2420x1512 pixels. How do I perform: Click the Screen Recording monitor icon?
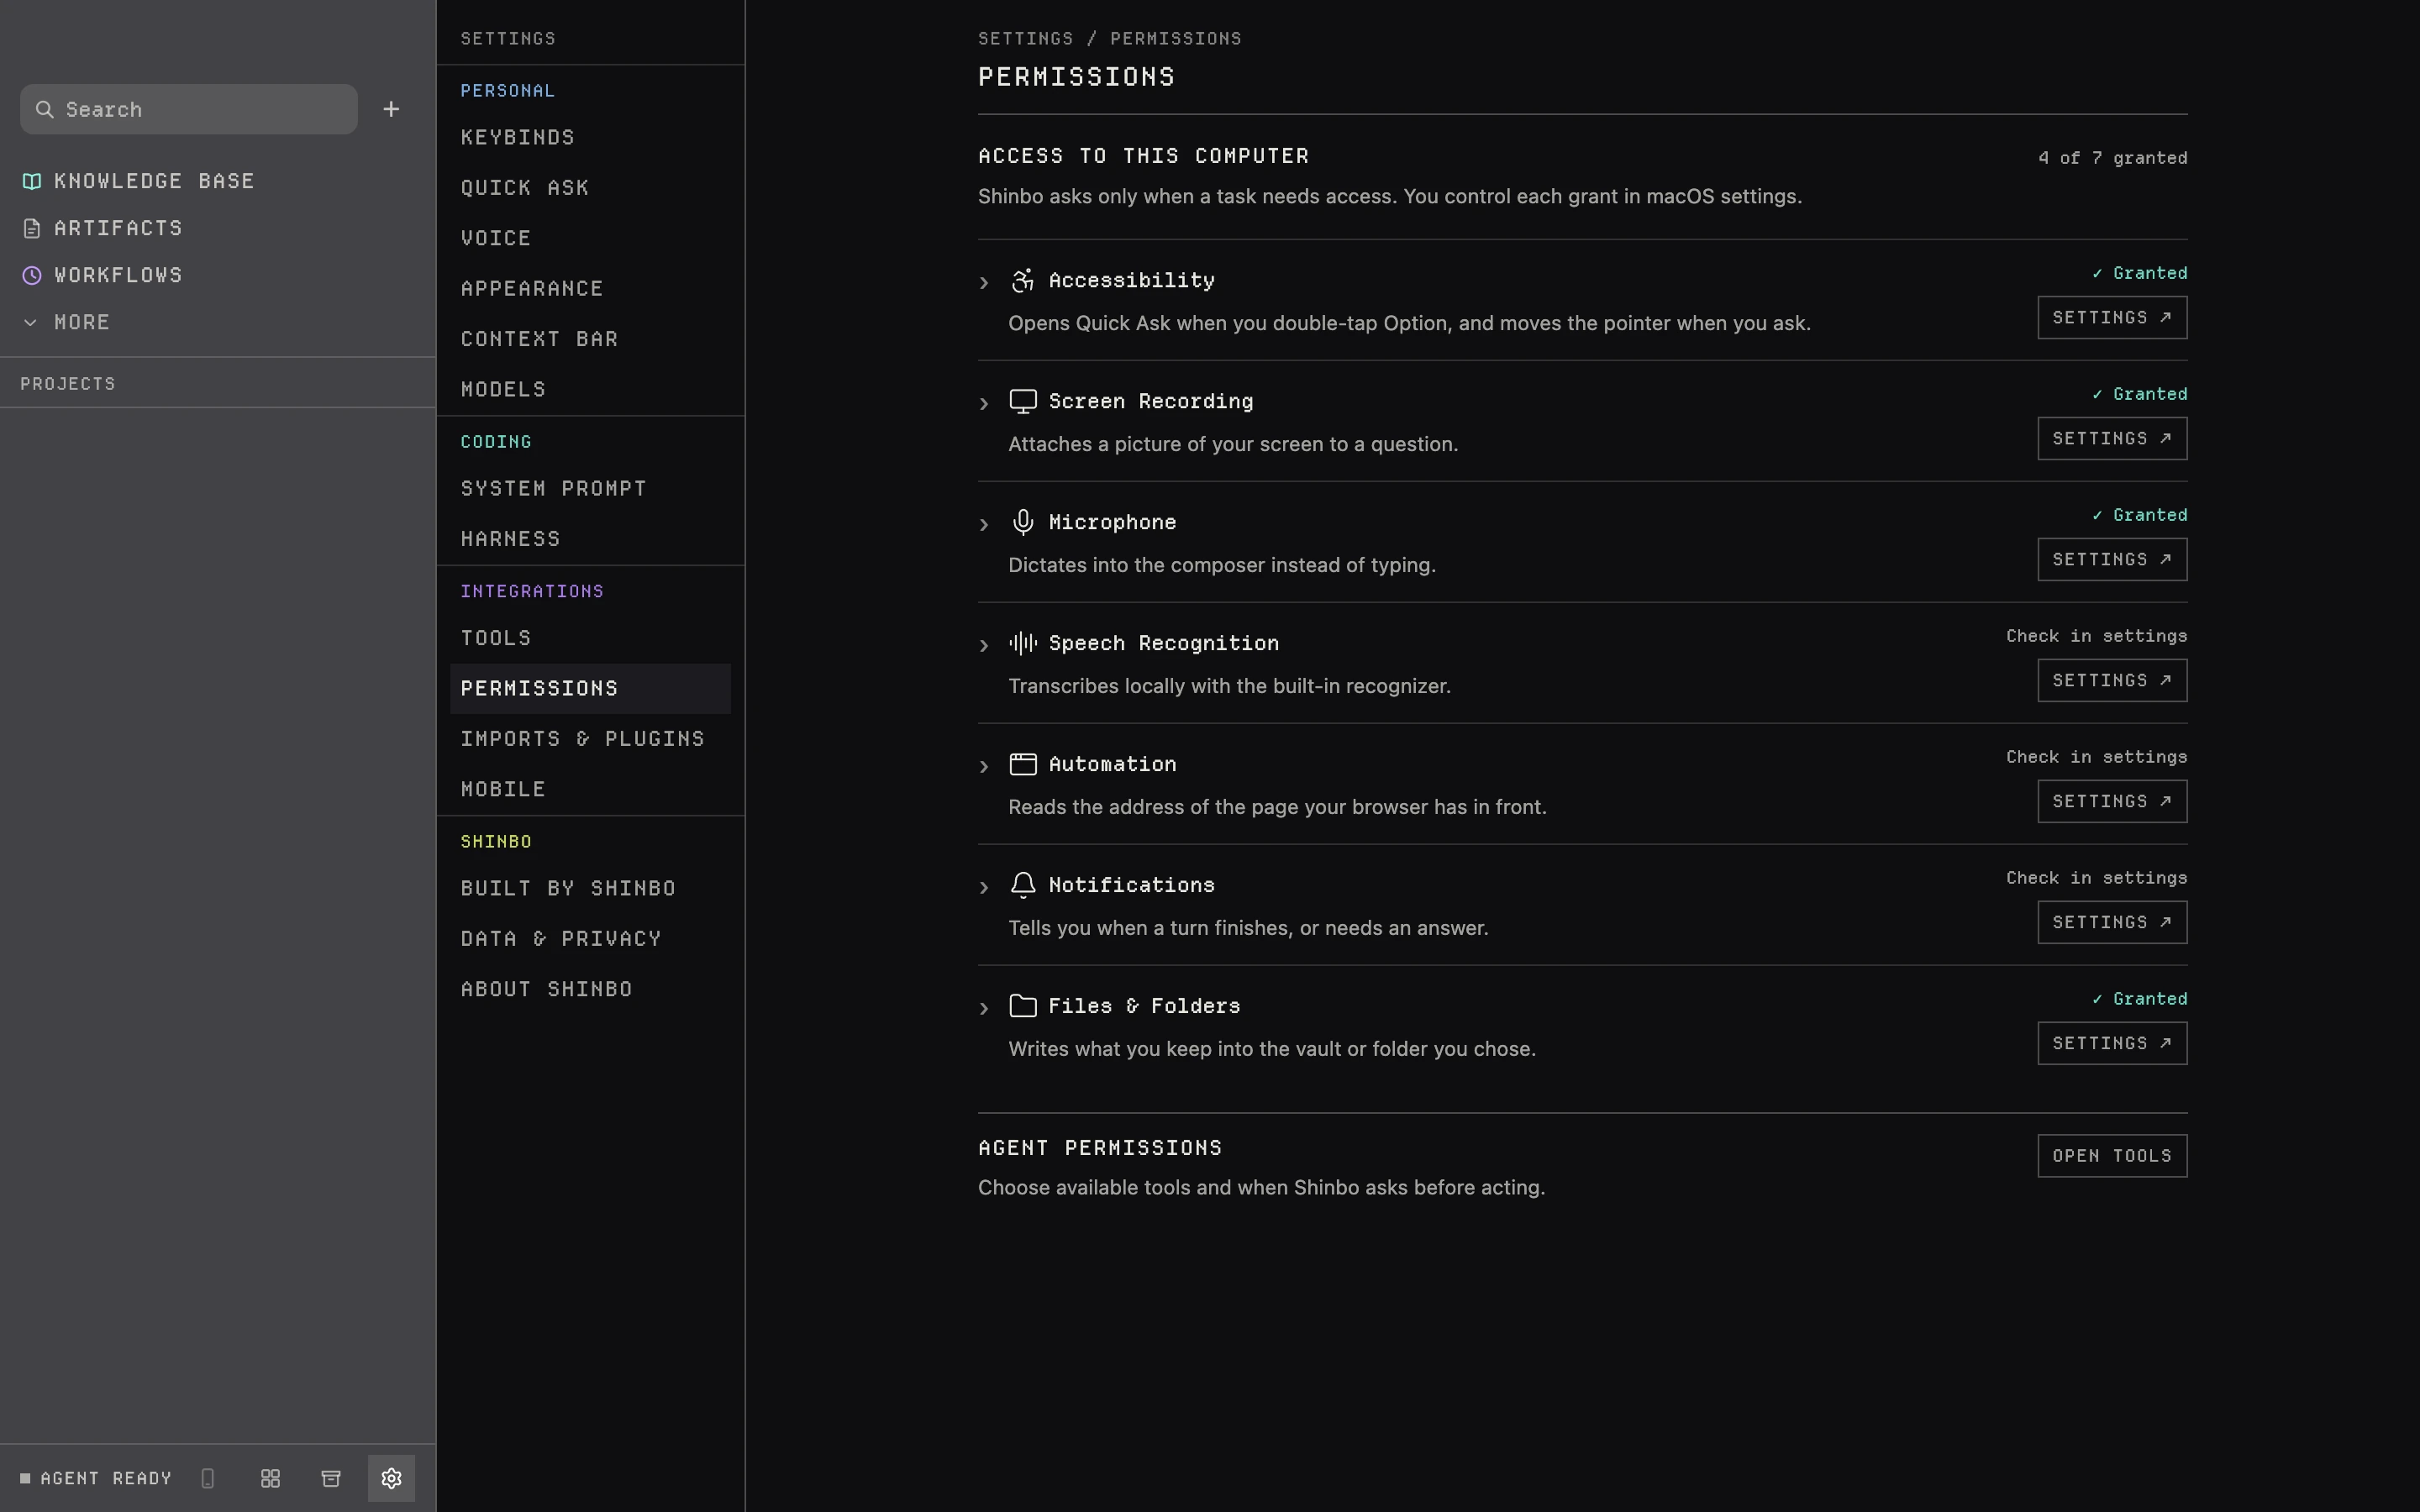[x=1022, y=401]
